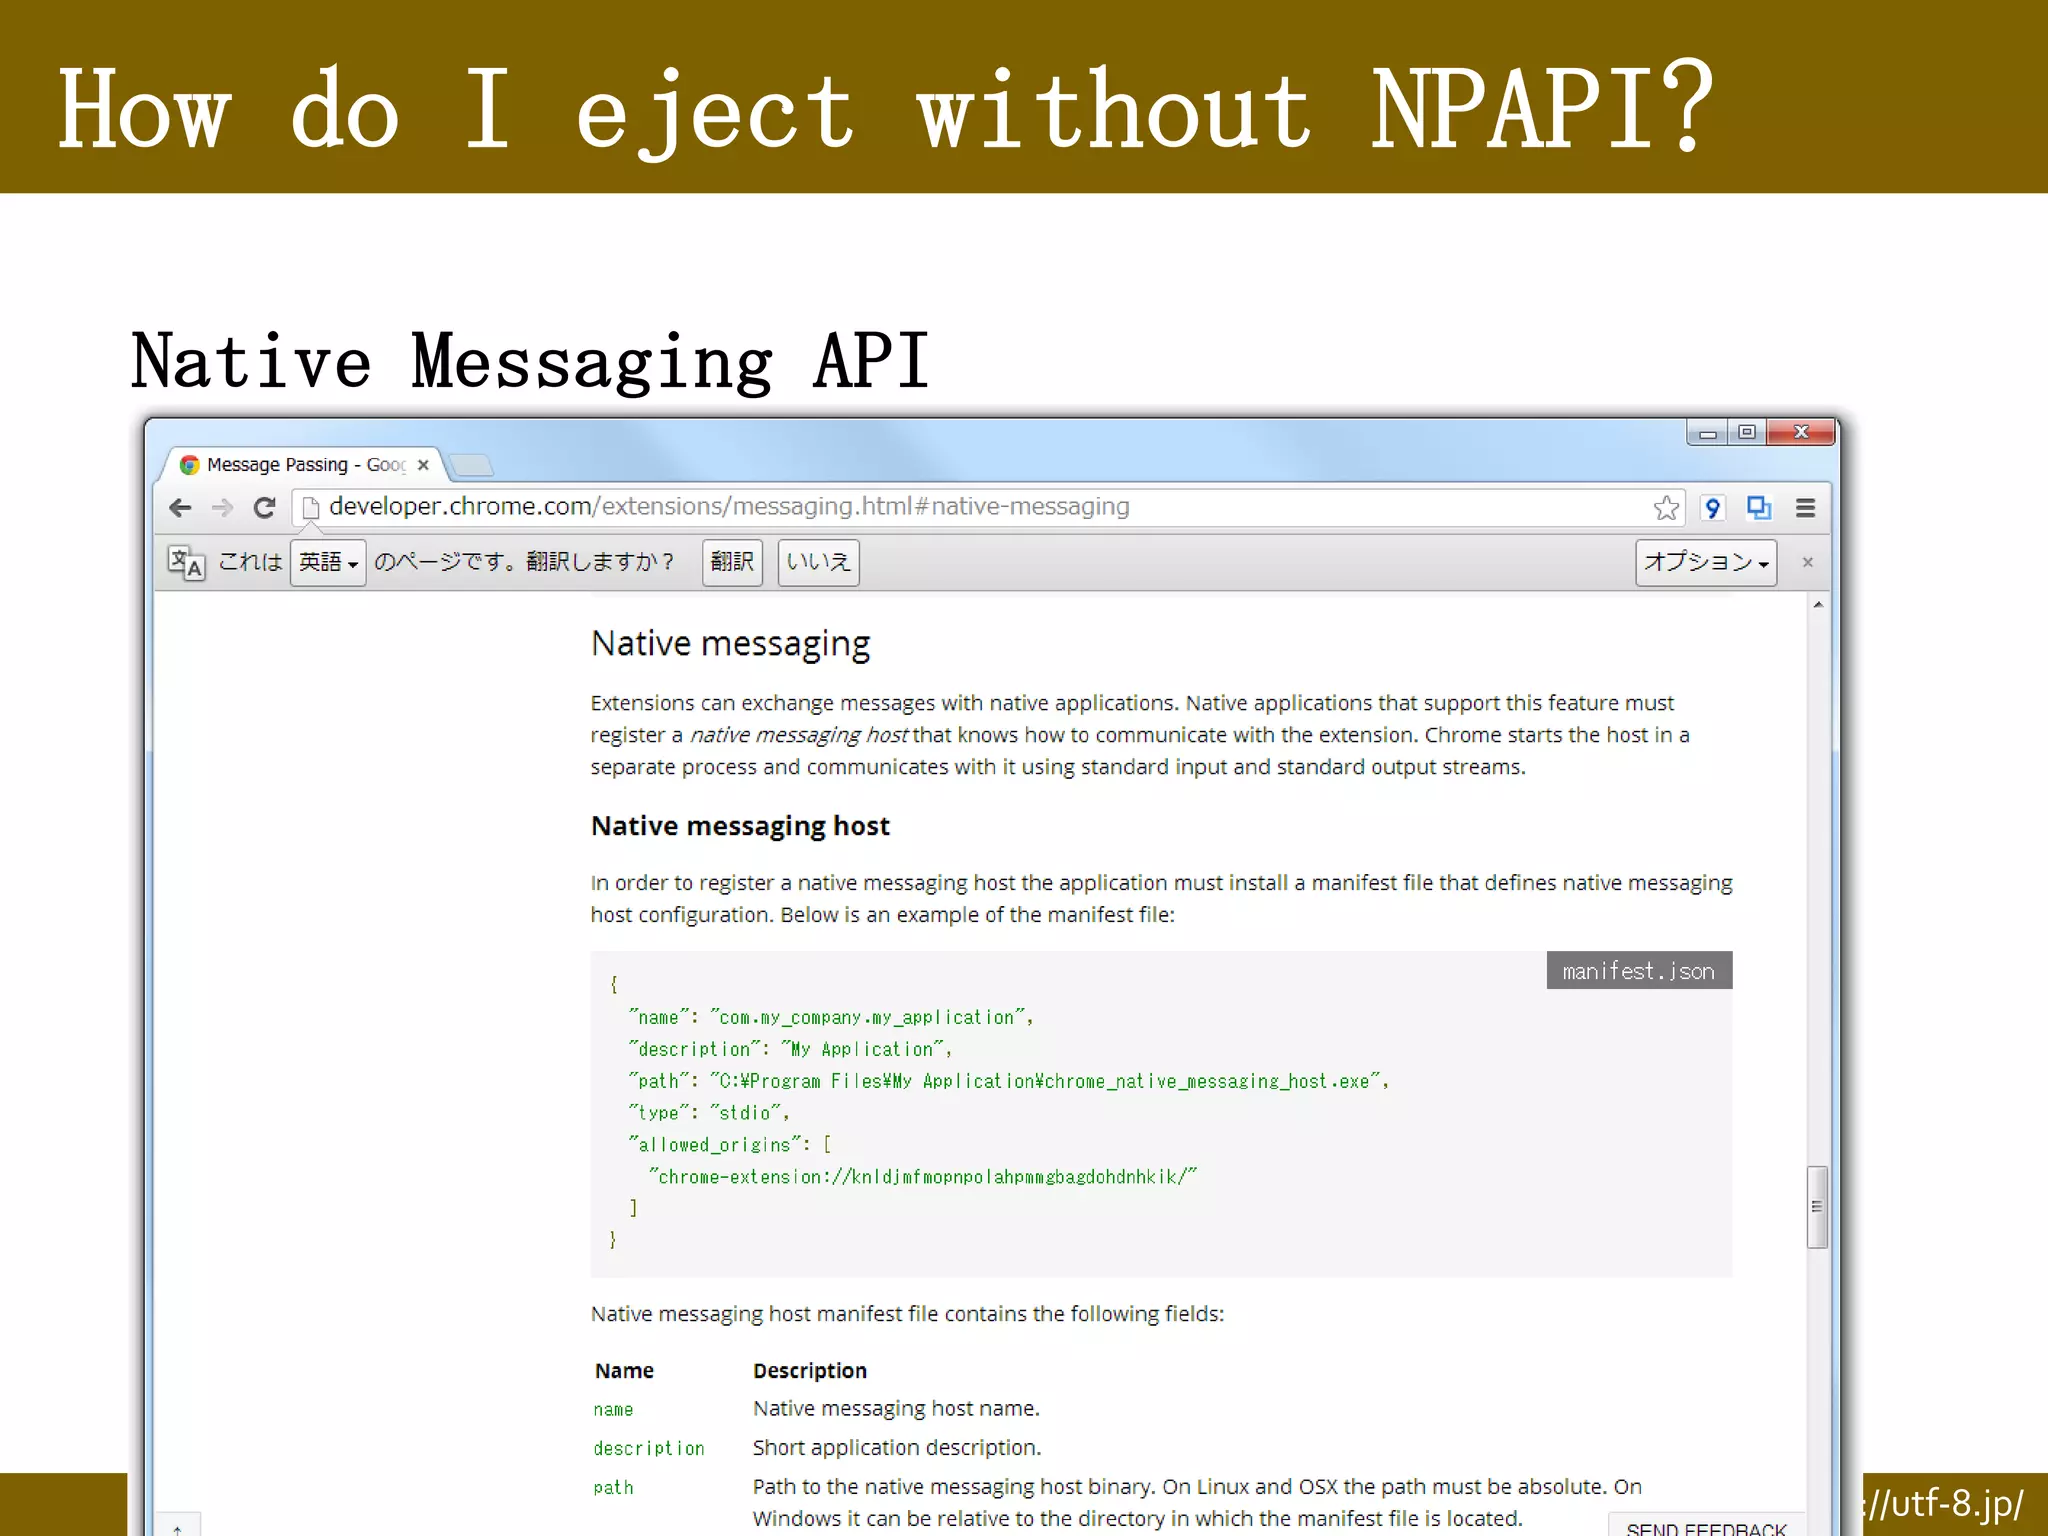This screenshot has height=1536, width=2048.
Task: Dismiss the translate bar with its X
Action: pyautogui.click(x=1807, y=562)
